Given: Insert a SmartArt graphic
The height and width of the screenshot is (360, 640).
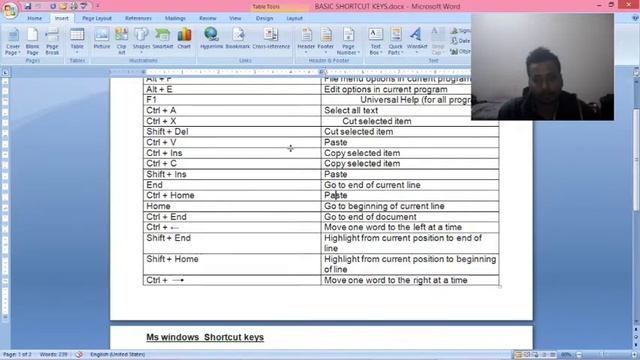Looking at the screenshot, I should click(162, 39).
